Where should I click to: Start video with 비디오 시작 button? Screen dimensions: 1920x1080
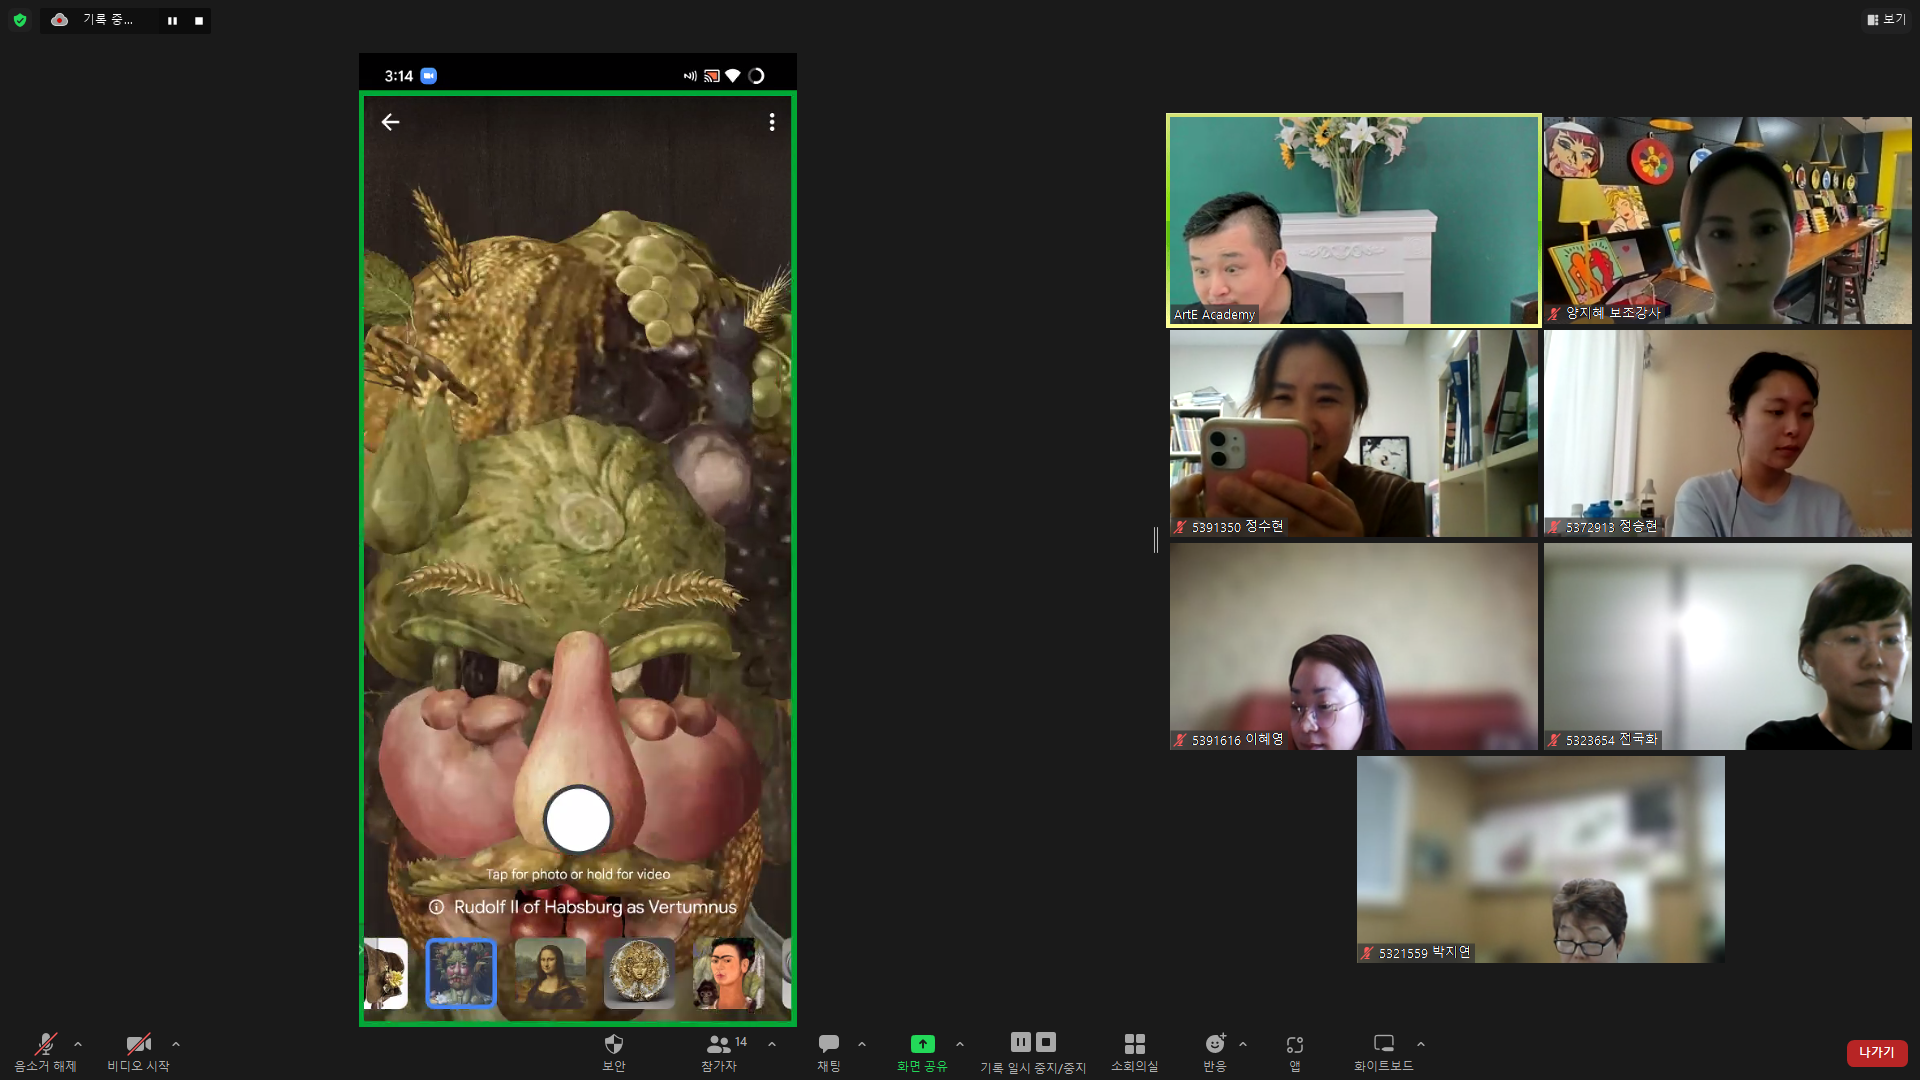click(x=138, y=1052)
